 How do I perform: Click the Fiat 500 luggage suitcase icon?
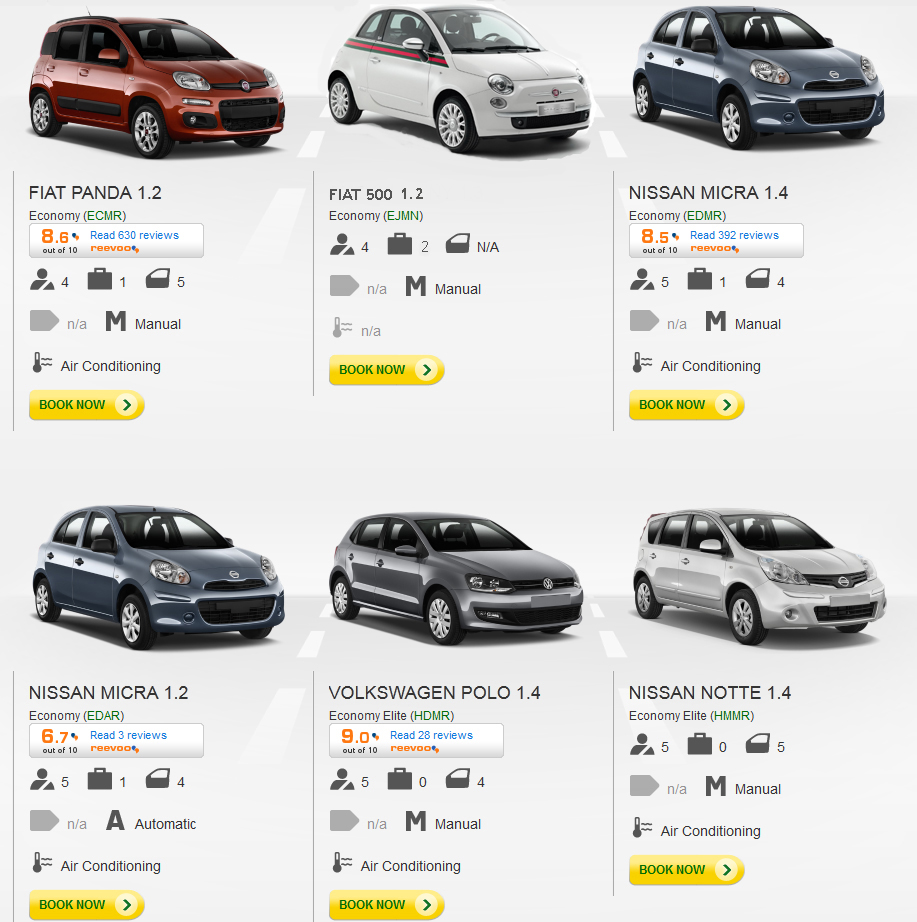pyautogui.click(x=399, y=244)
